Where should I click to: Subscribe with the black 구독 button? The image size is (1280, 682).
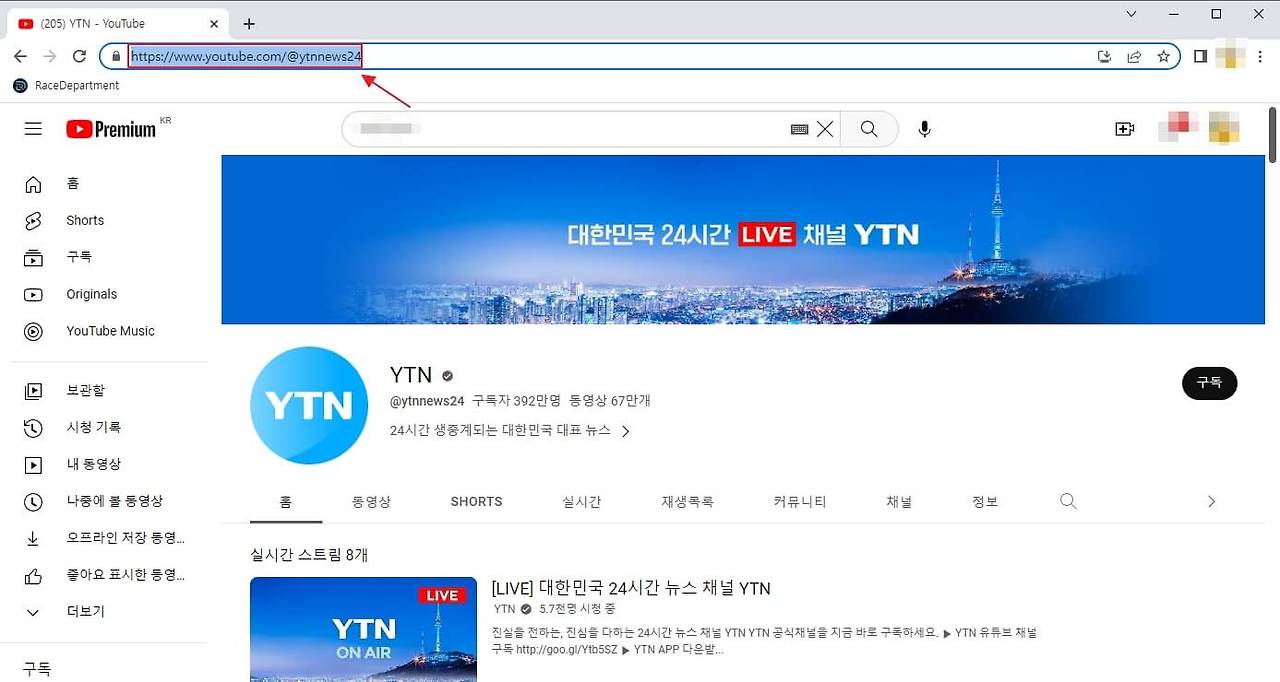1209,383
